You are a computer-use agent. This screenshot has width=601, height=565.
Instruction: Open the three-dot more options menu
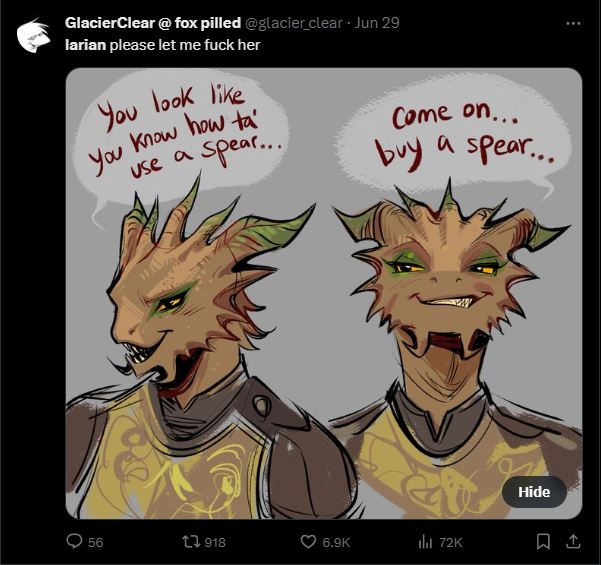[x=573, y=23]
